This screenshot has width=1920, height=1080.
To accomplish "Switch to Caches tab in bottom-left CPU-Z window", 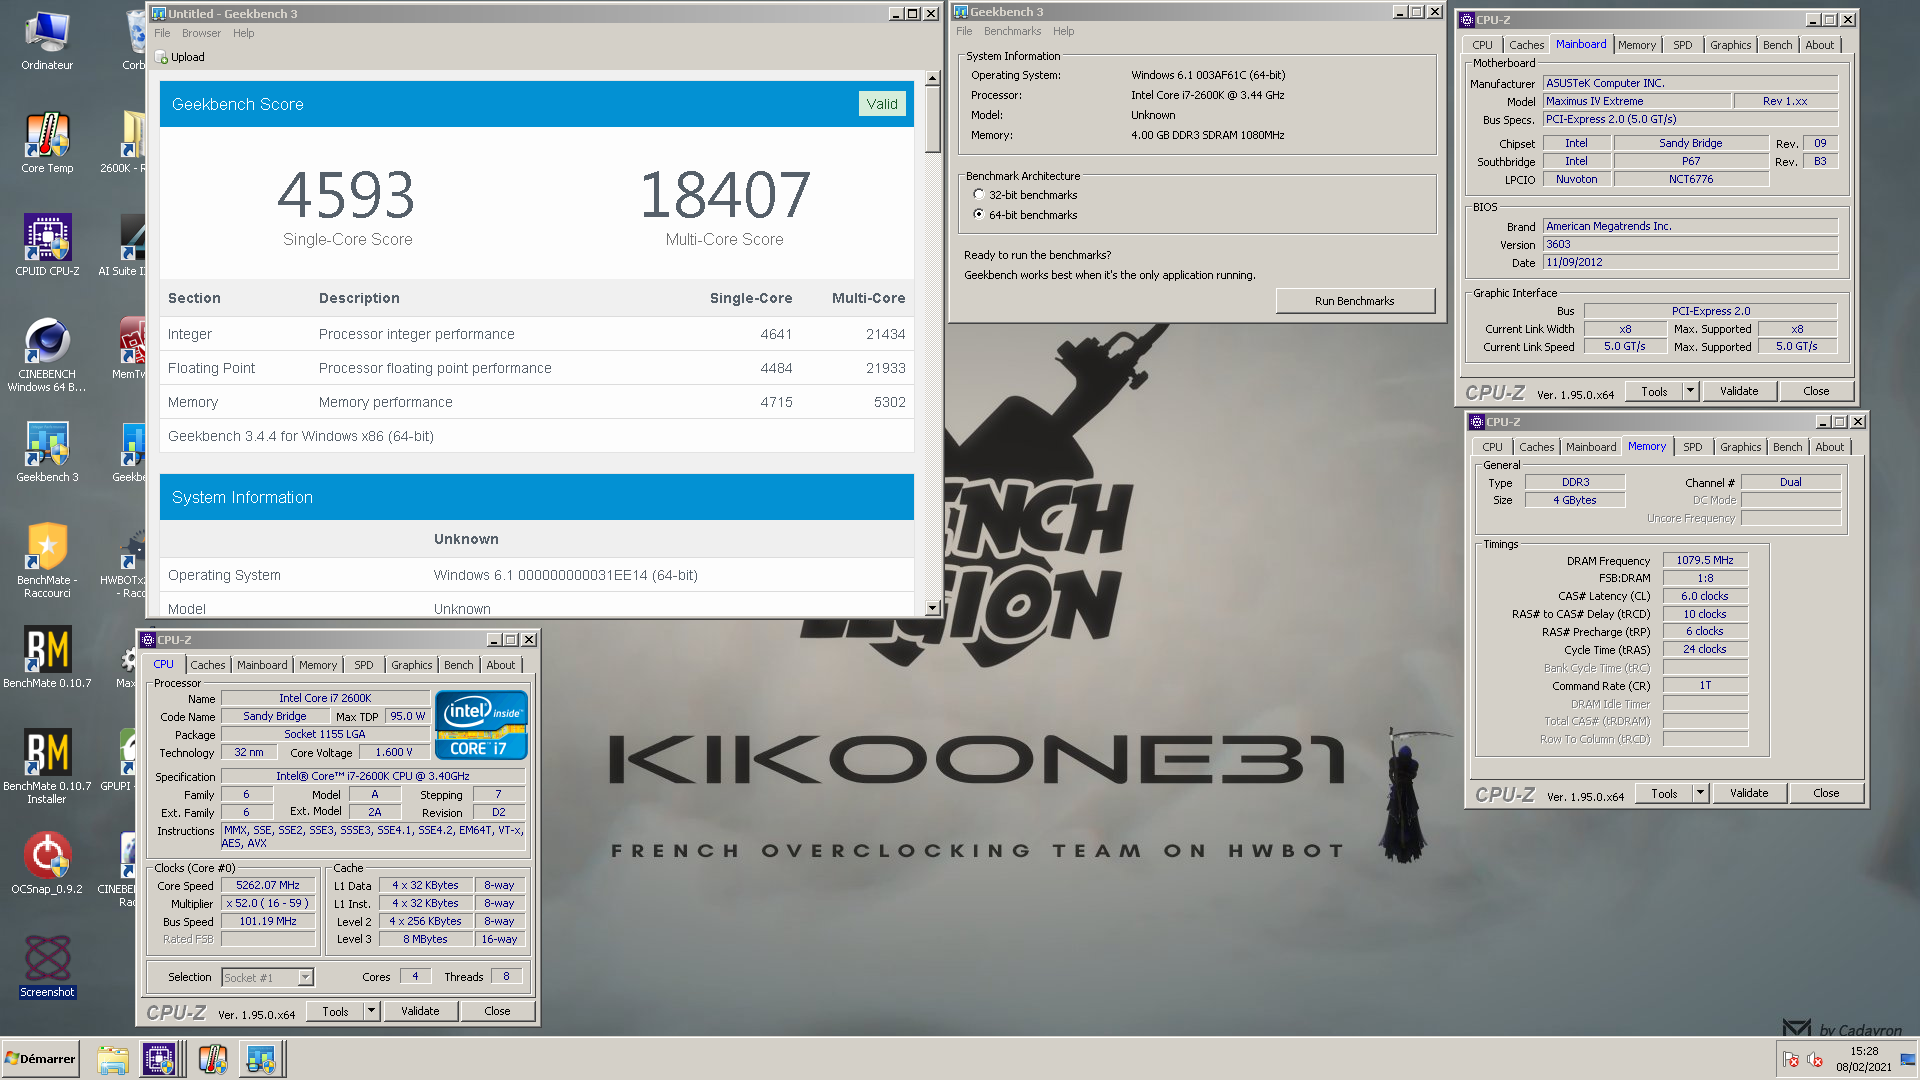I will tap(208, 665).
